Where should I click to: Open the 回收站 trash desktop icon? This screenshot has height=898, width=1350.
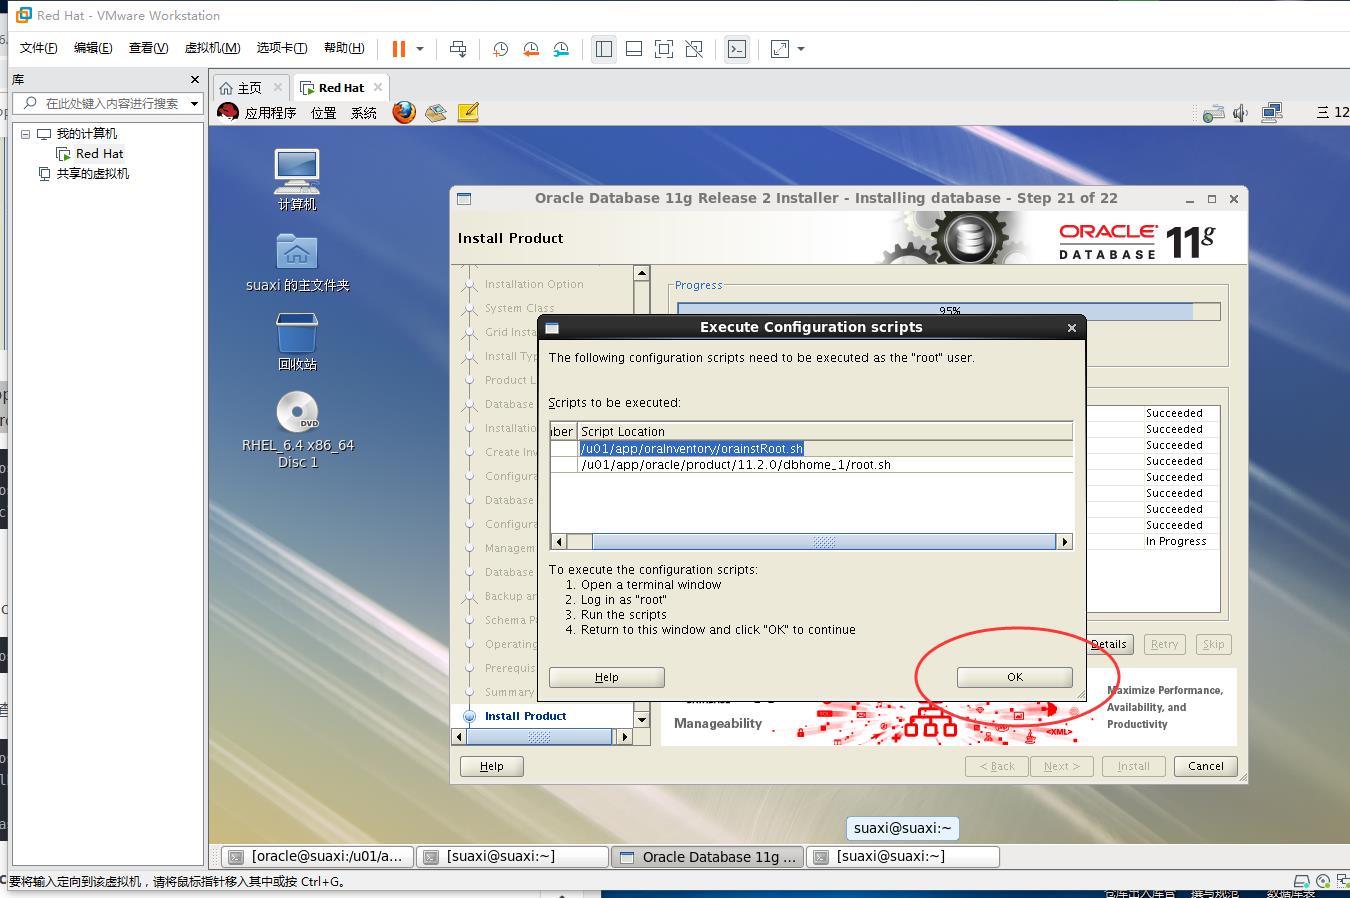click(x=297, y=342)
